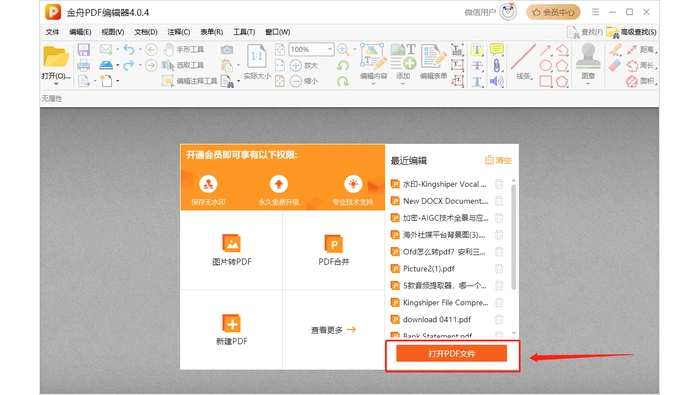This screenshot has width=700, height=395.
Task: Click the clipboard paste icon
Action: pyautogui.click(x=227, y=66)
